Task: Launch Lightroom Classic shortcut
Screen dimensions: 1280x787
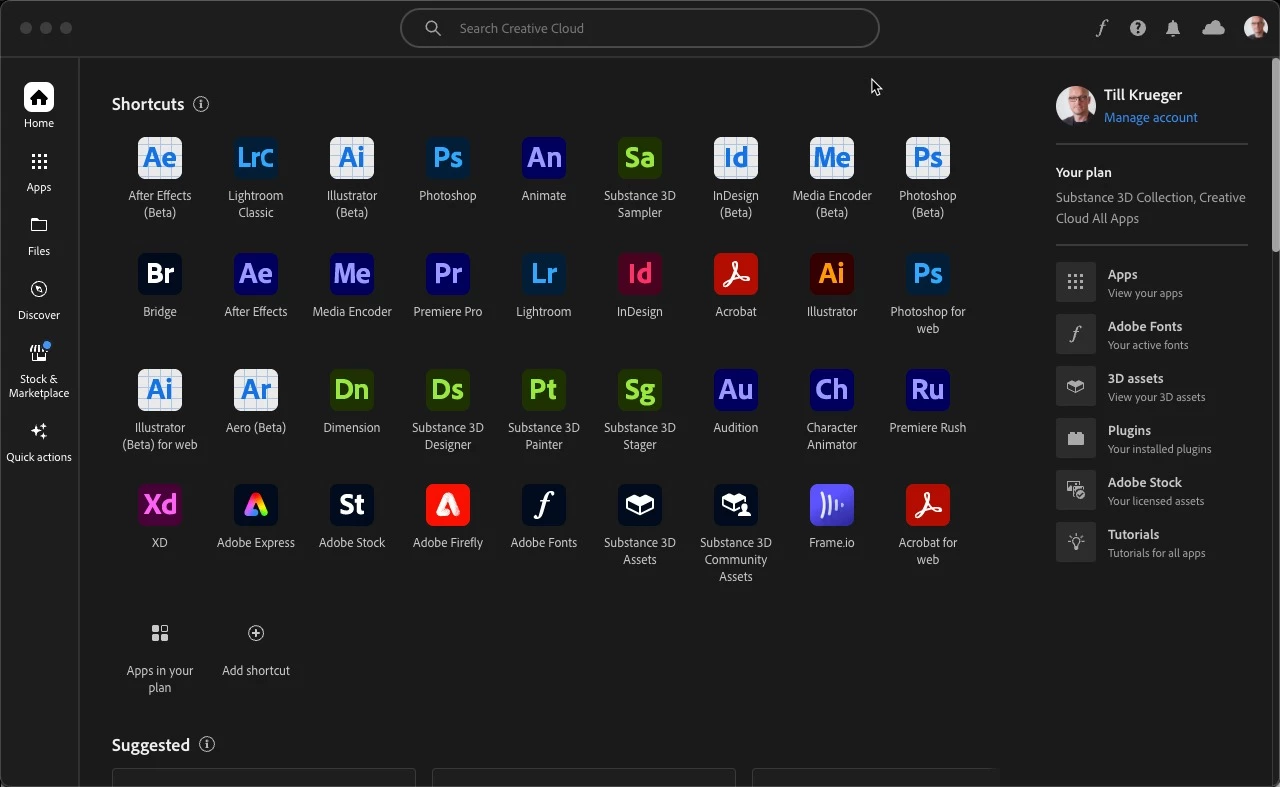Action: point(256,158)
